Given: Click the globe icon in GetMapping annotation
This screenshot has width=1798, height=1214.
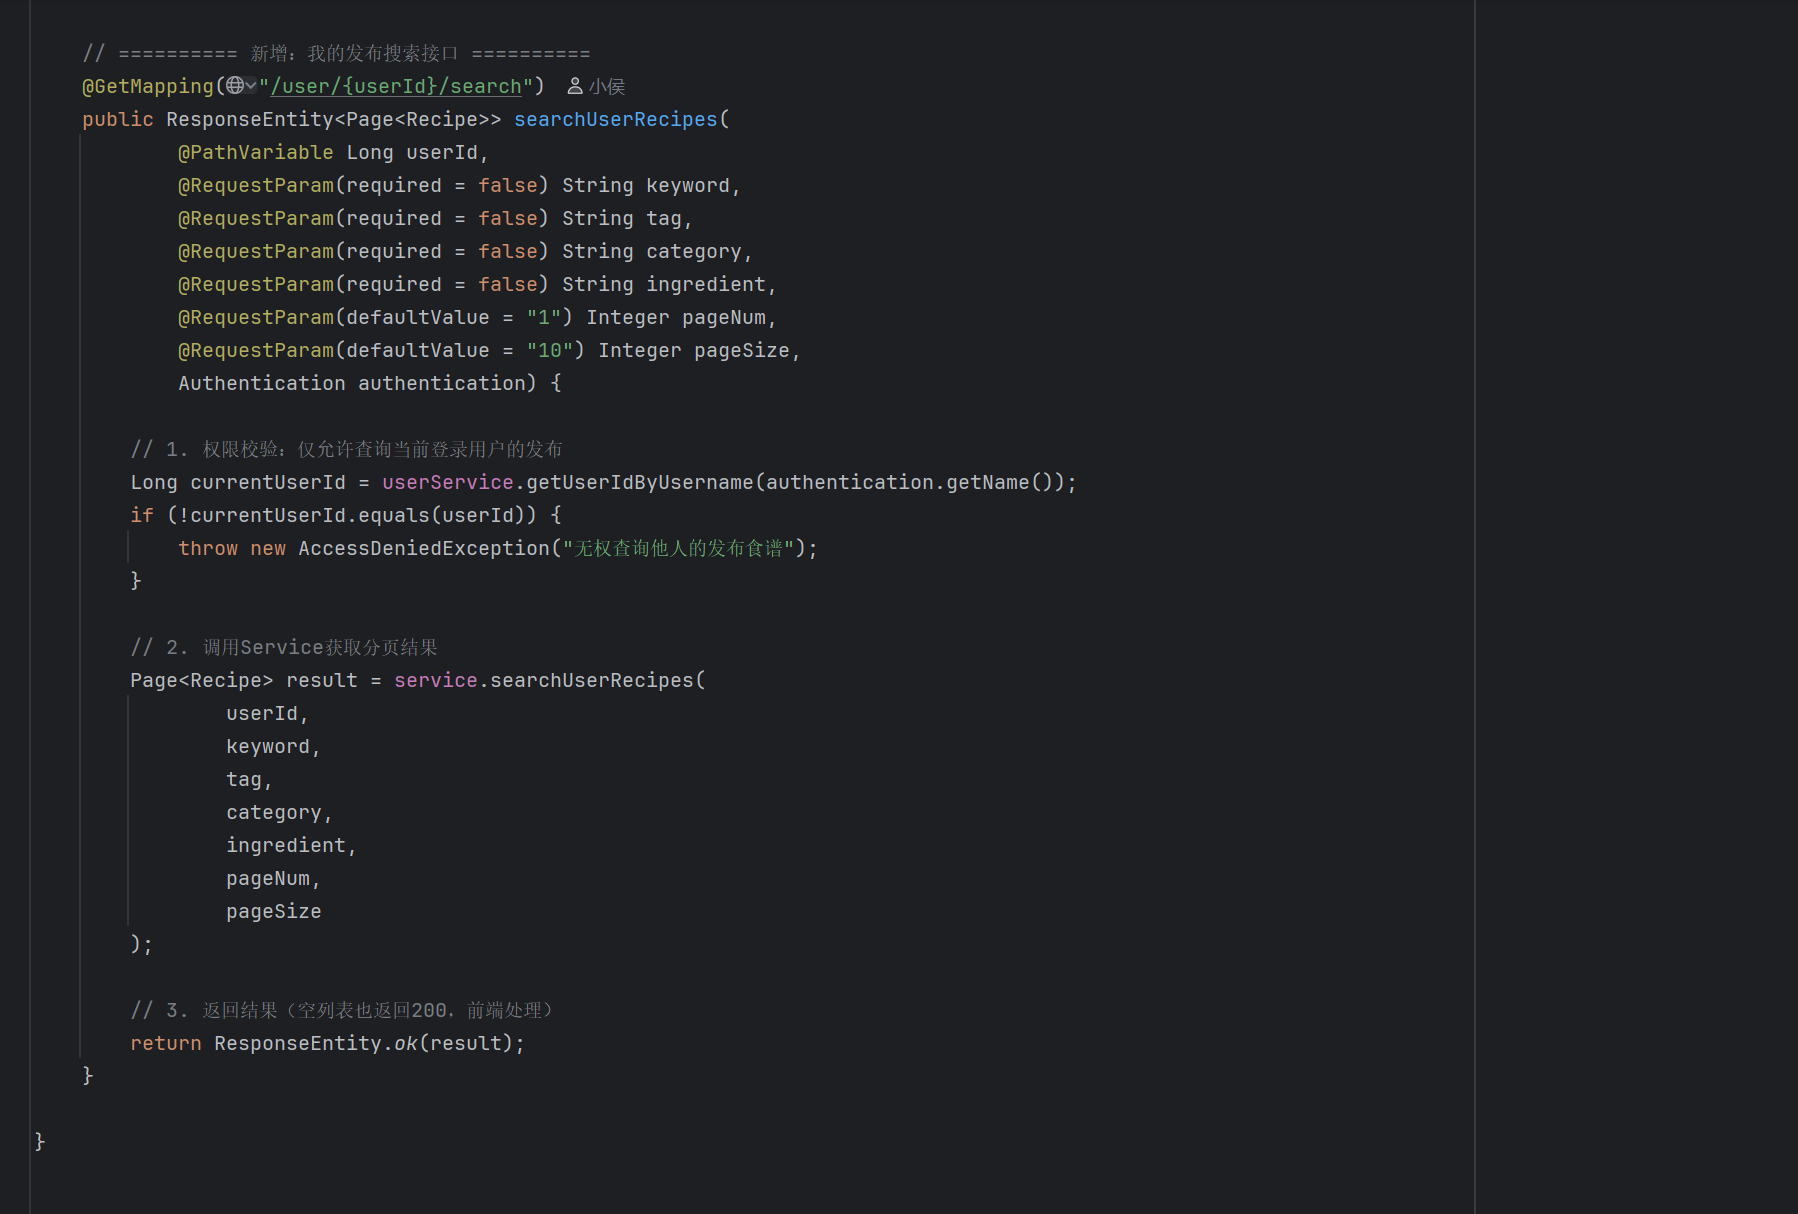Looking at the screenshot, I should [235, 86].
